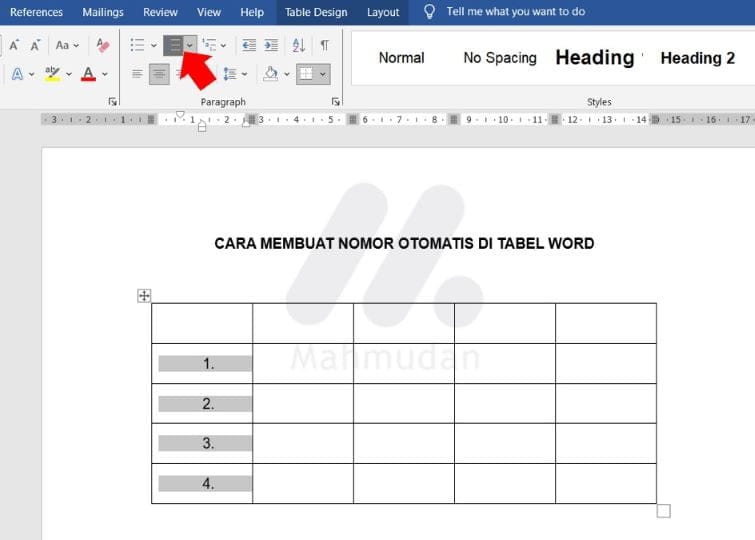Click the Sort icon

pos(299,45)
